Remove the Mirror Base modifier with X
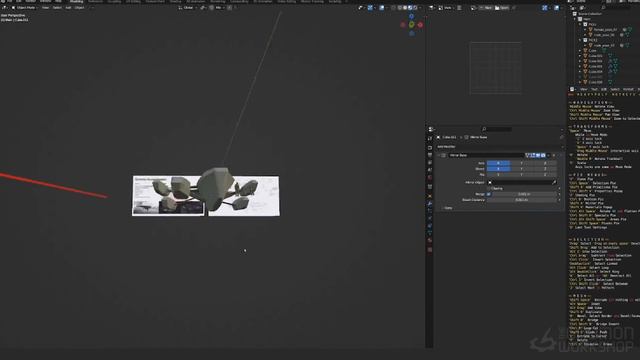The image size is (640, 360). (x=553, y=156)
